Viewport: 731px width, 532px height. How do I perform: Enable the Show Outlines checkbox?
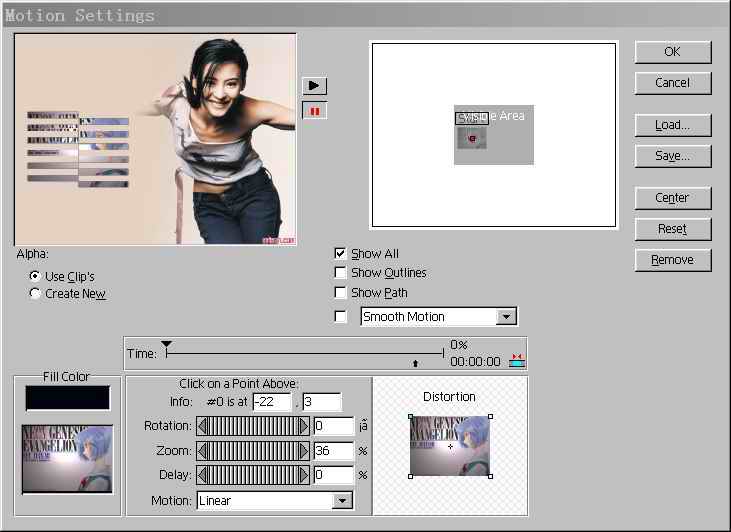coord(341,273)
